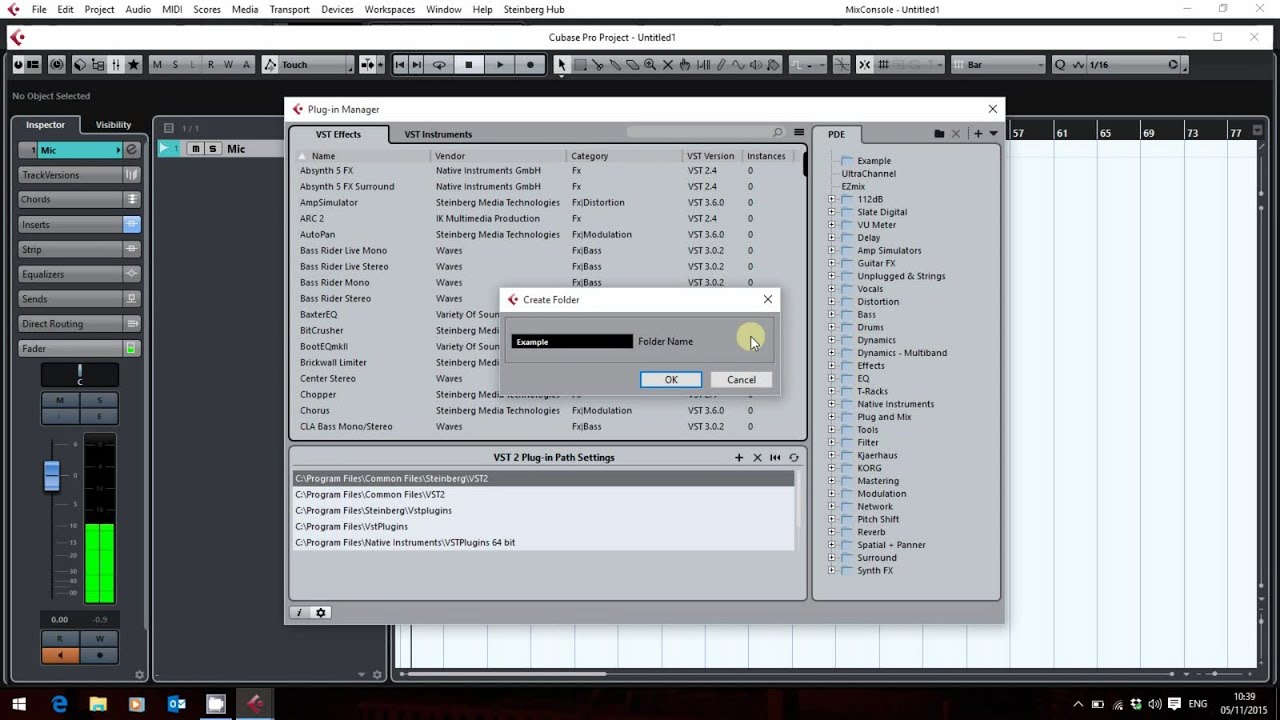1280x720 pixels.
Task: Click the channel fader handle in inspector
Action: 52,475
